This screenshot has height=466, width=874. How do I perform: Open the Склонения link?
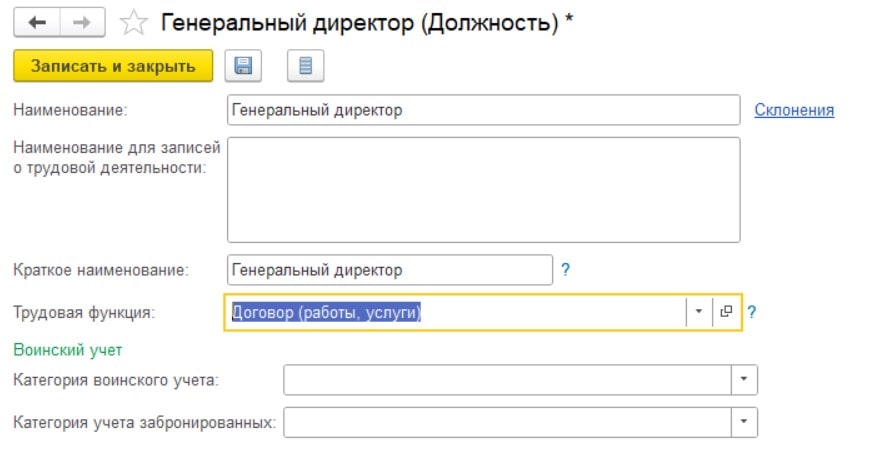click(x=794, y=110)
